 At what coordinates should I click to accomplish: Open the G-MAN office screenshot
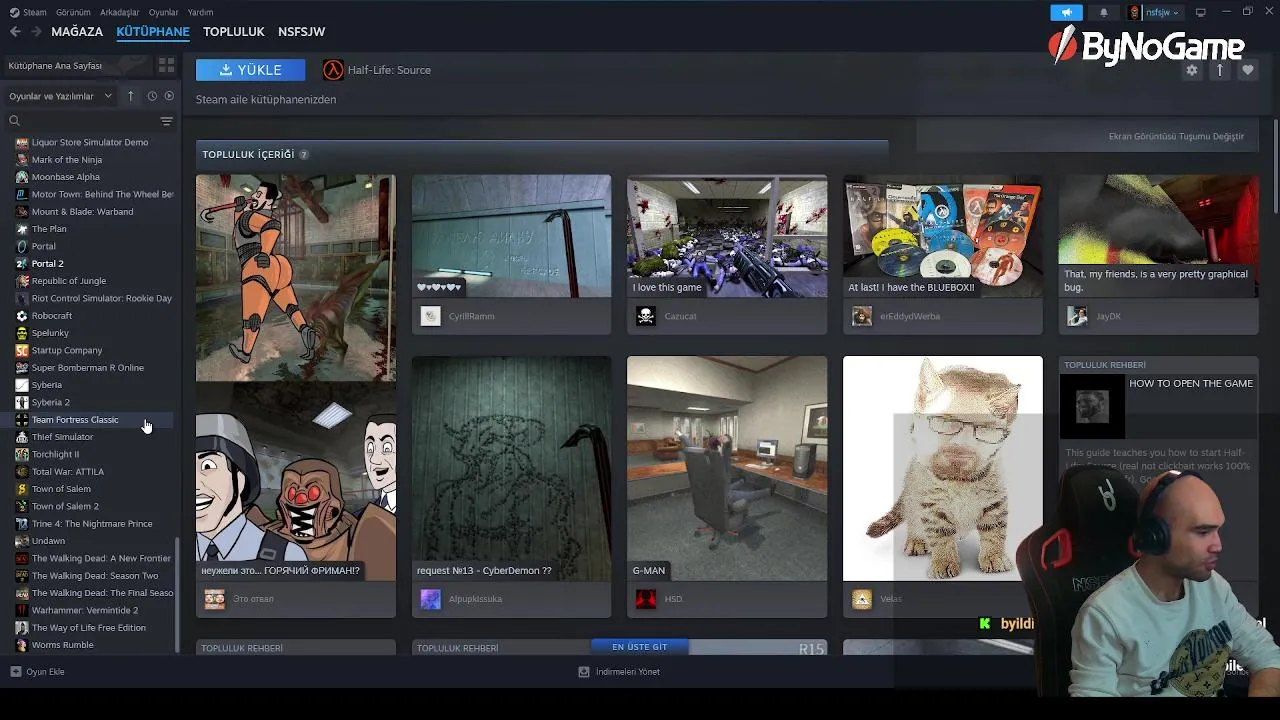(727, 468)
